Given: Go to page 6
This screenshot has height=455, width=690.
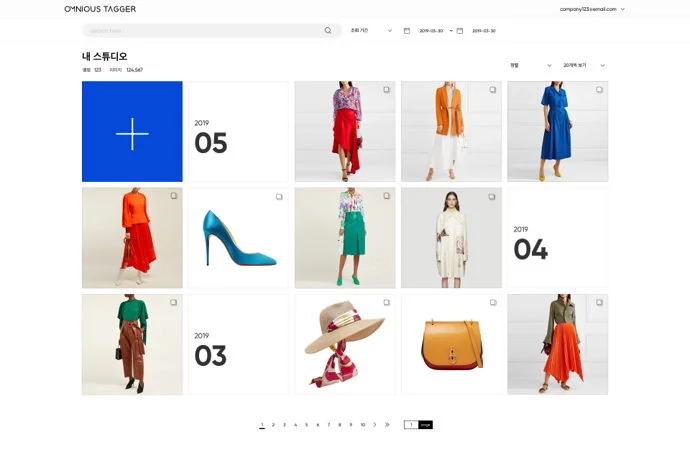Looking at the screenshot, I should click(x=318, y=425).
